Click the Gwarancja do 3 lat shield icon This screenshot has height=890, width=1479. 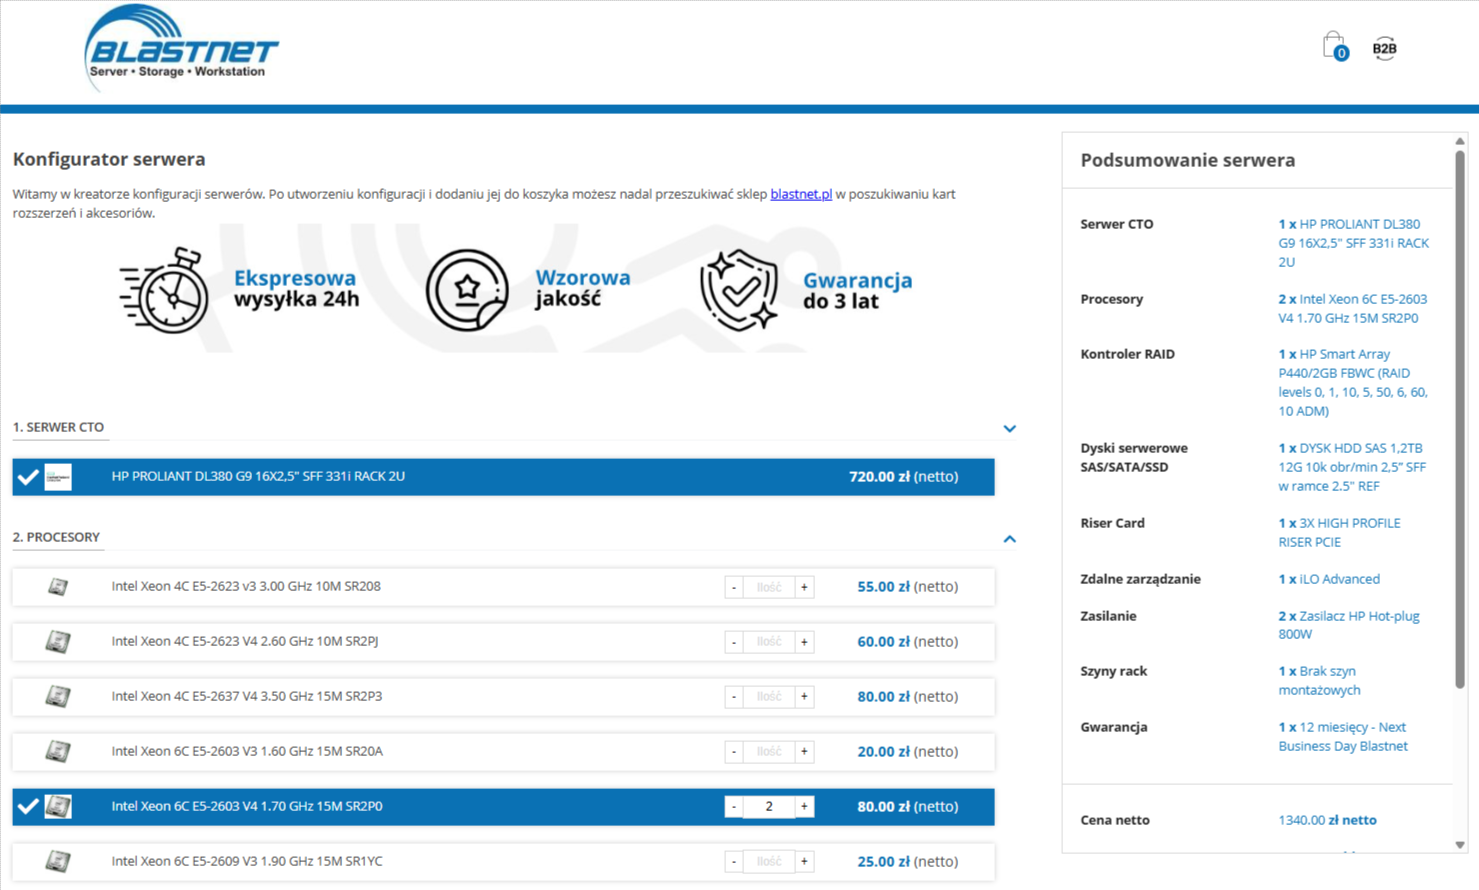(740, 290)
